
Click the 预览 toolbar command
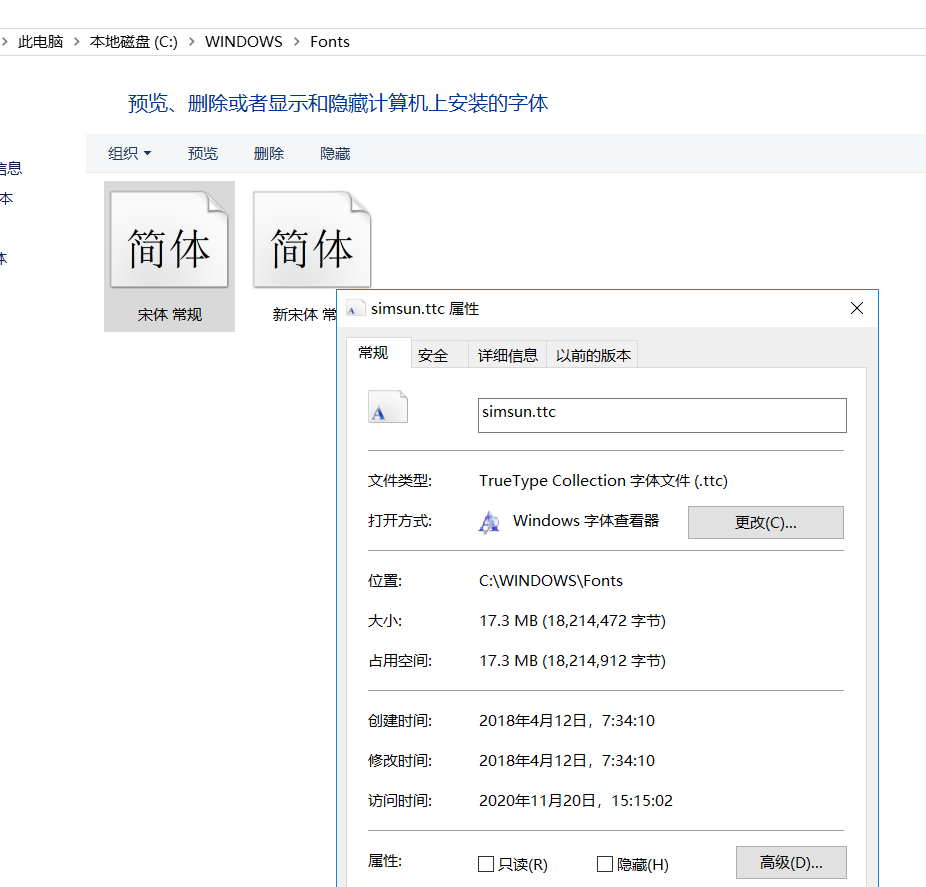point(202,153)
